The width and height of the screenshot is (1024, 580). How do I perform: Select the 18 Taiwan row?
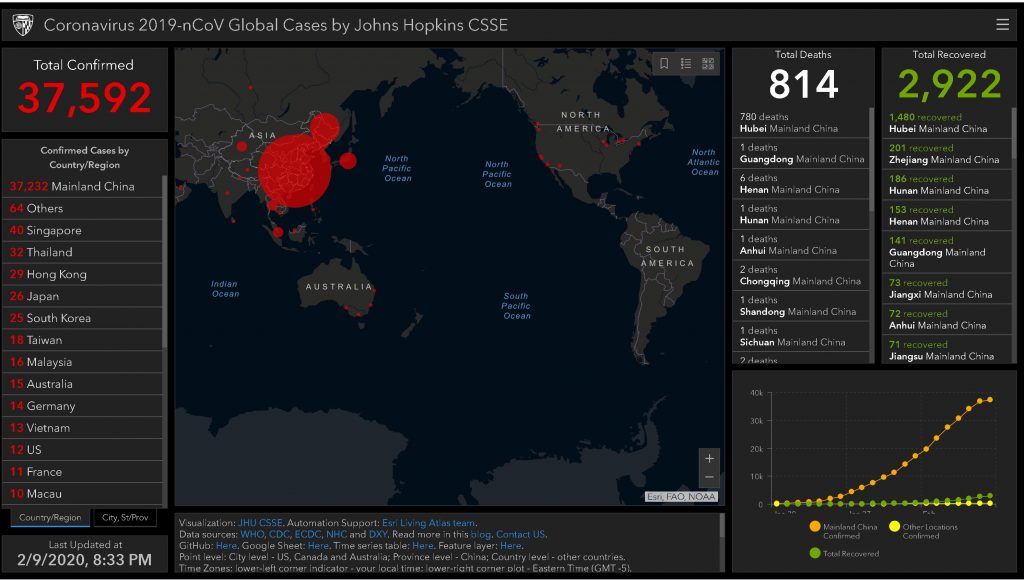point(82,340)
